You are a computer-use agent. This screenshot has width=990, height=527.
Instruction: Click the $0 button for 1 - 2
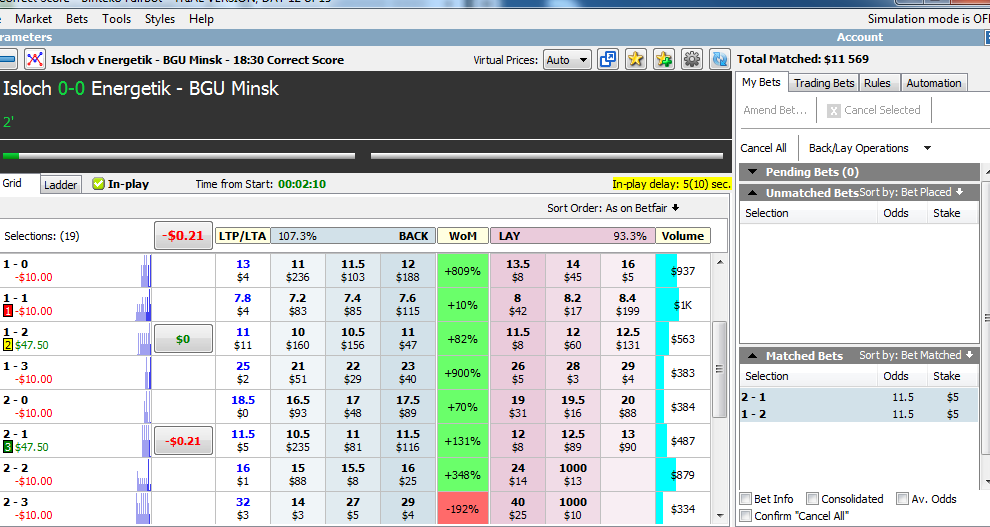click(x=183, y=339)
